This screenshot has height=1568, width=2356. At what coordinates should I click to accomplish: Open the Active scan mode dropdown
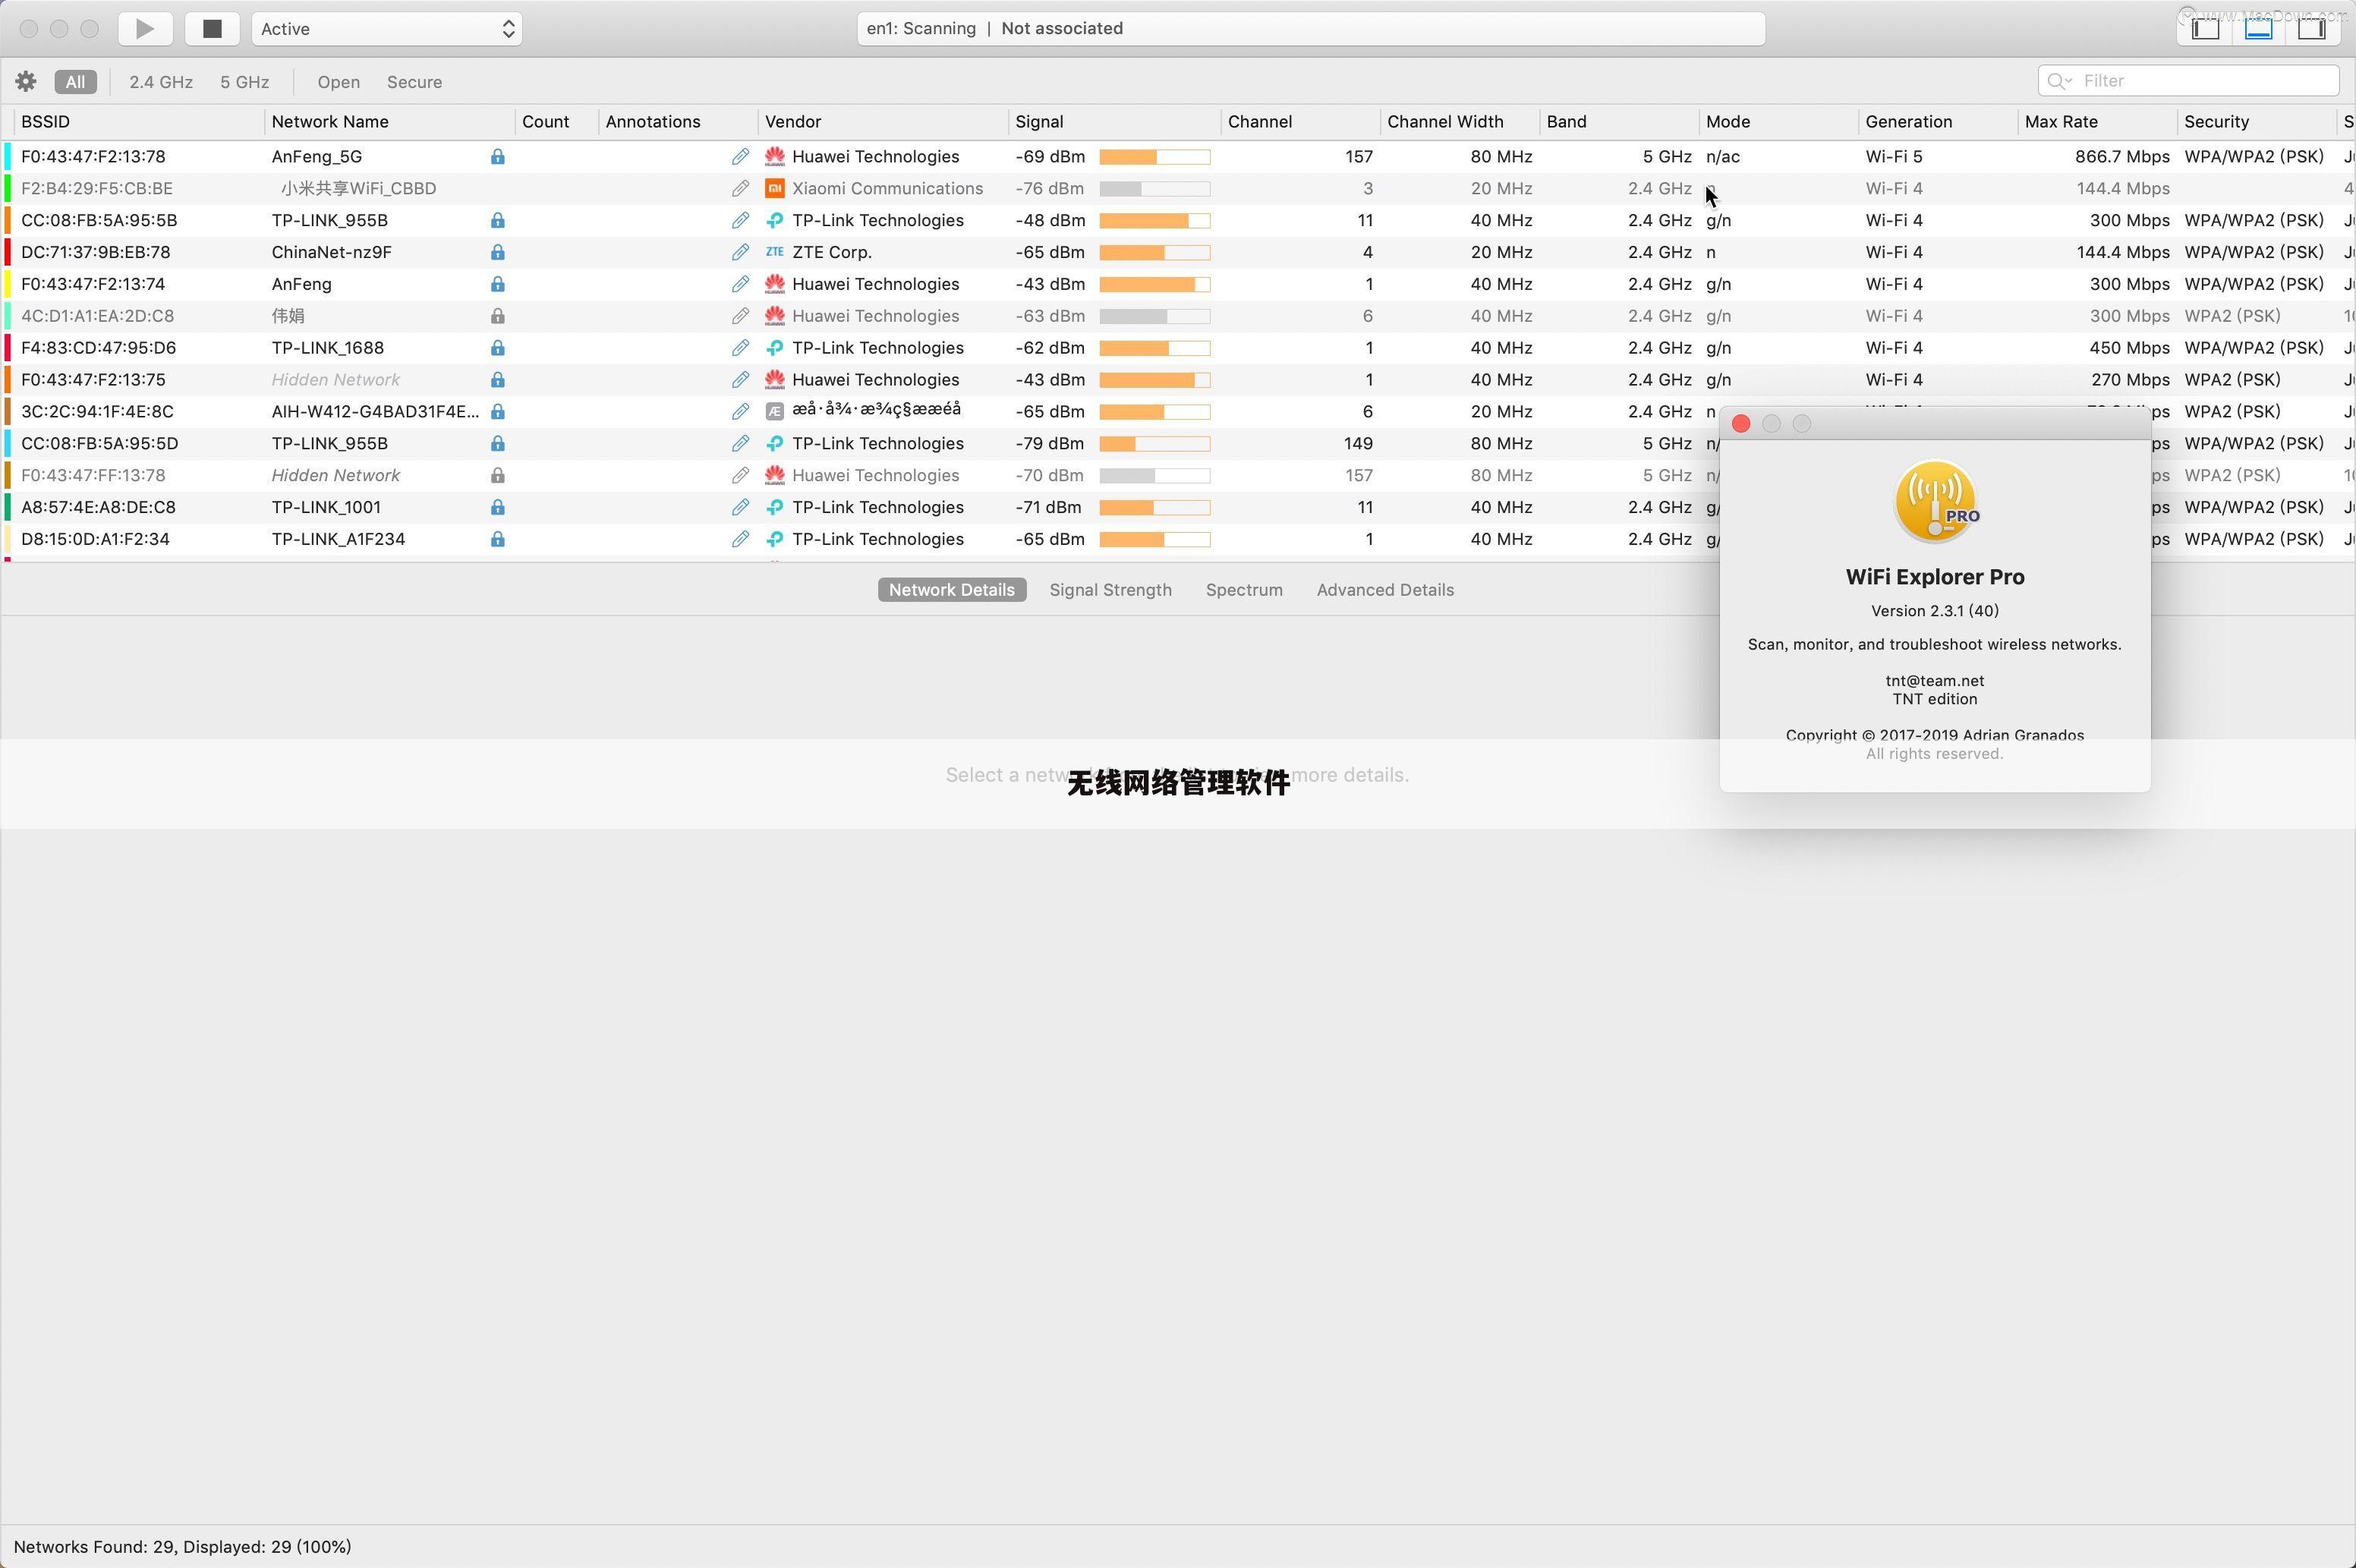387,28
